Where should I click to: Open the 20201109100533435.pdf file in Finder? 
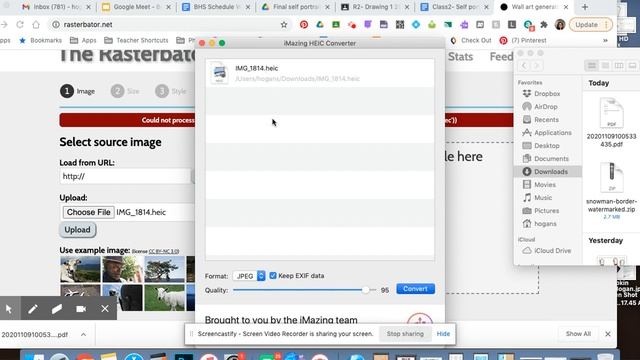(x=611, y=123)
